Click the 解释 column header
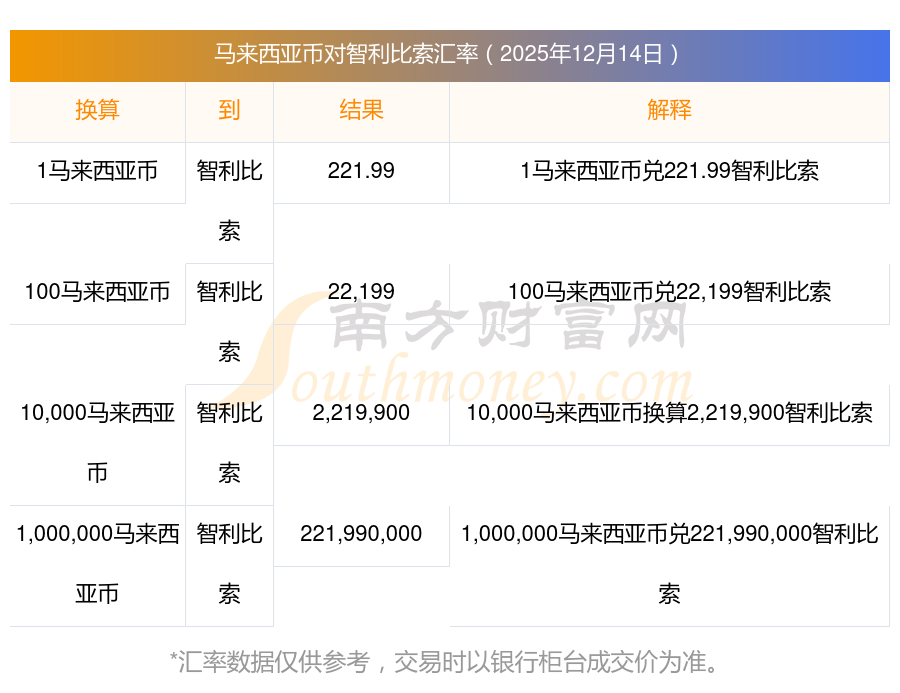 point(669,111)
